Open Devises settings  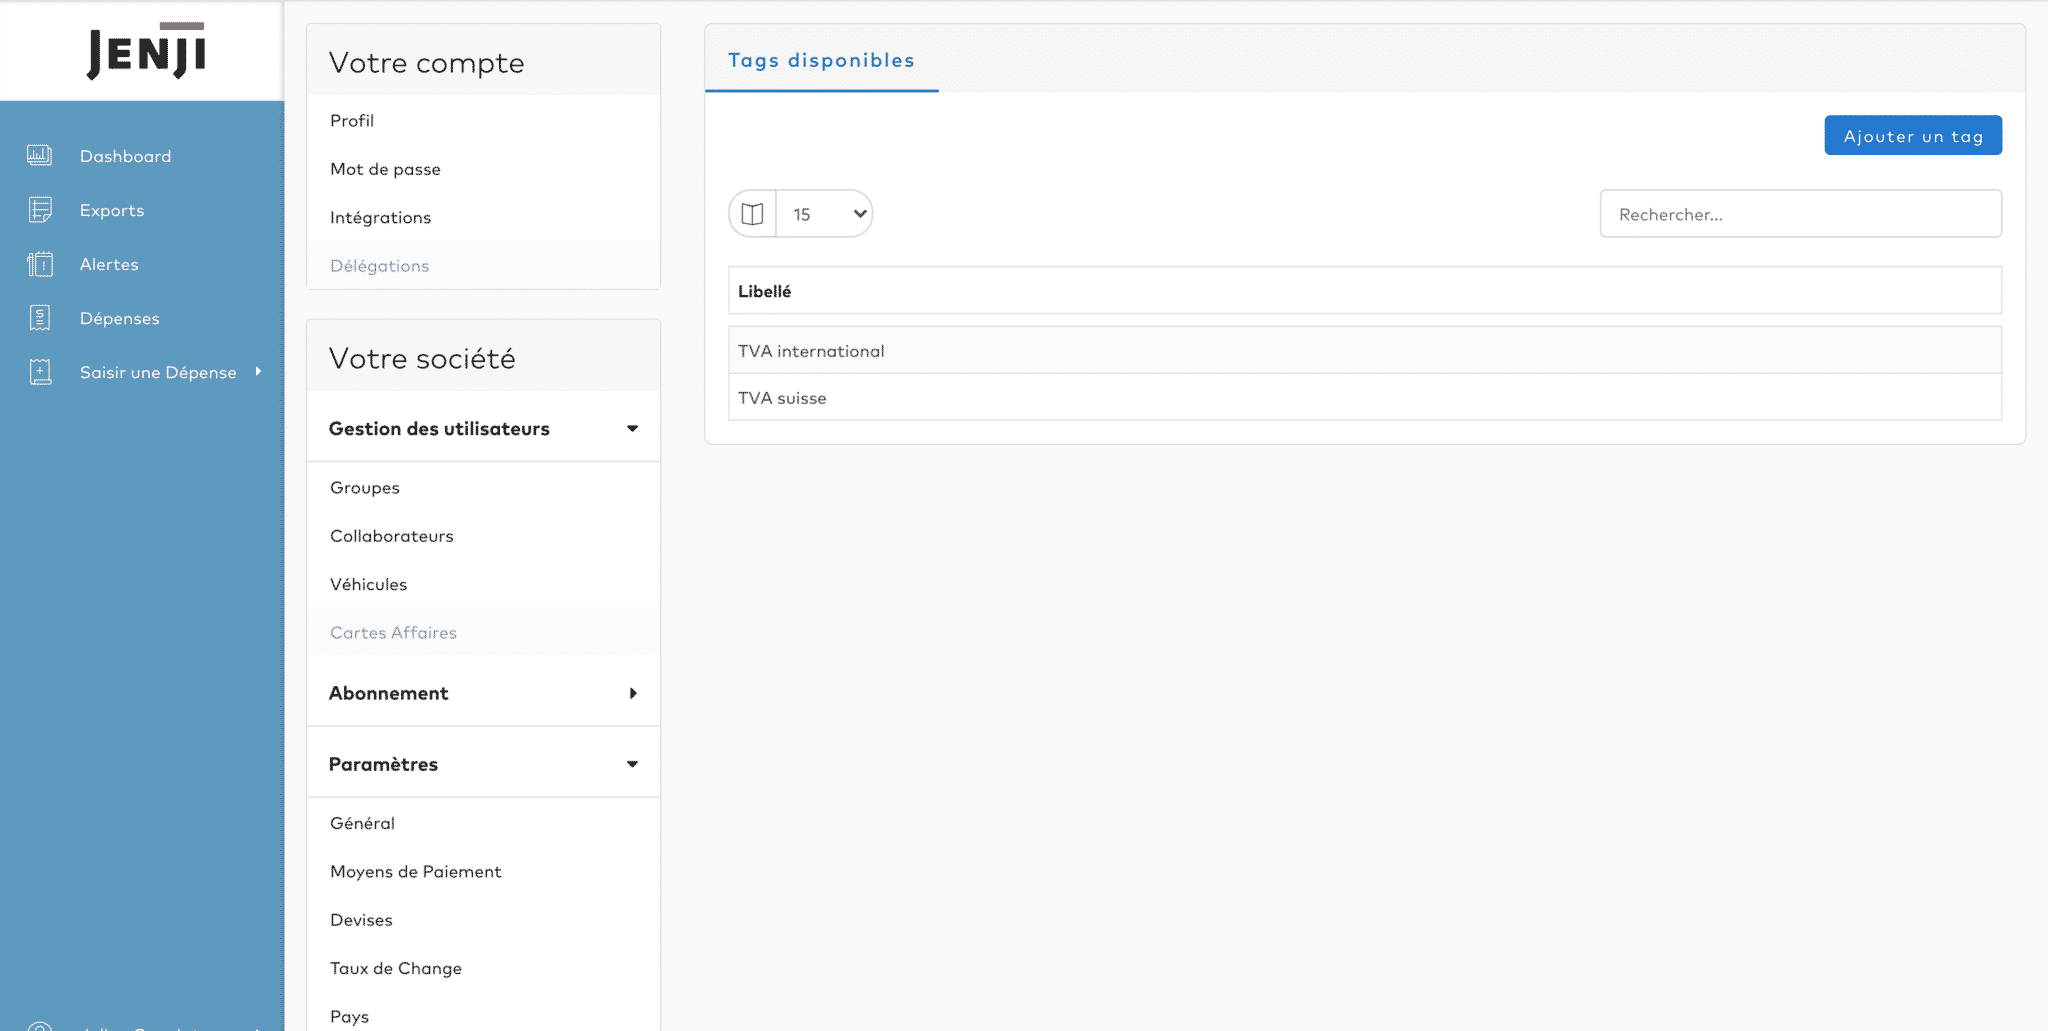click(x=361, y=920)
